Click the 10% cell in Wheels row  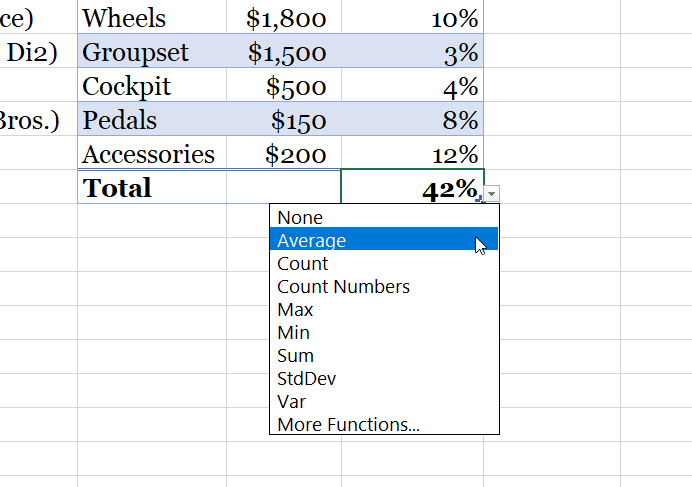pyautogui.click(x=412, y=17)
